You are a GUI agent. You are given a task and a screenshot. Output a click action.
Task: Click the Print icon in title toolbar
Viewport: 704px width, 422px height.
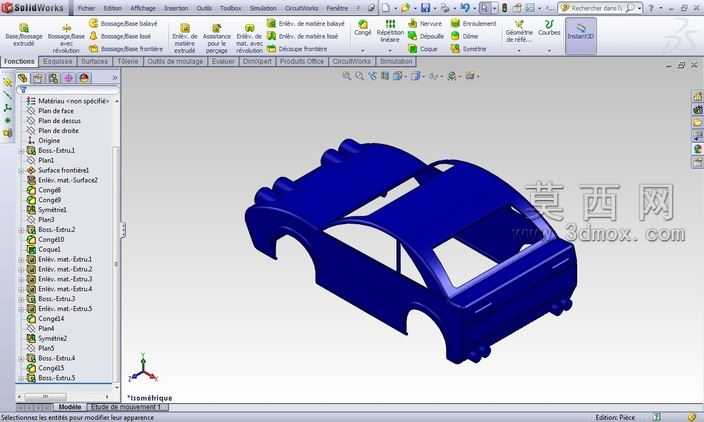tap(445, 8)
